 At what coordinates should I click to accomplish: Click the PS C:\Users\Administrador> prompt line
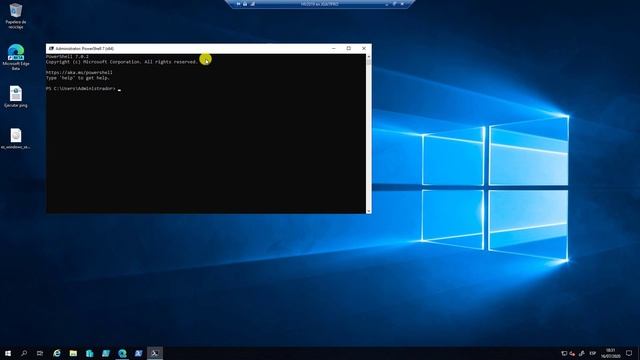click(81, 88)
